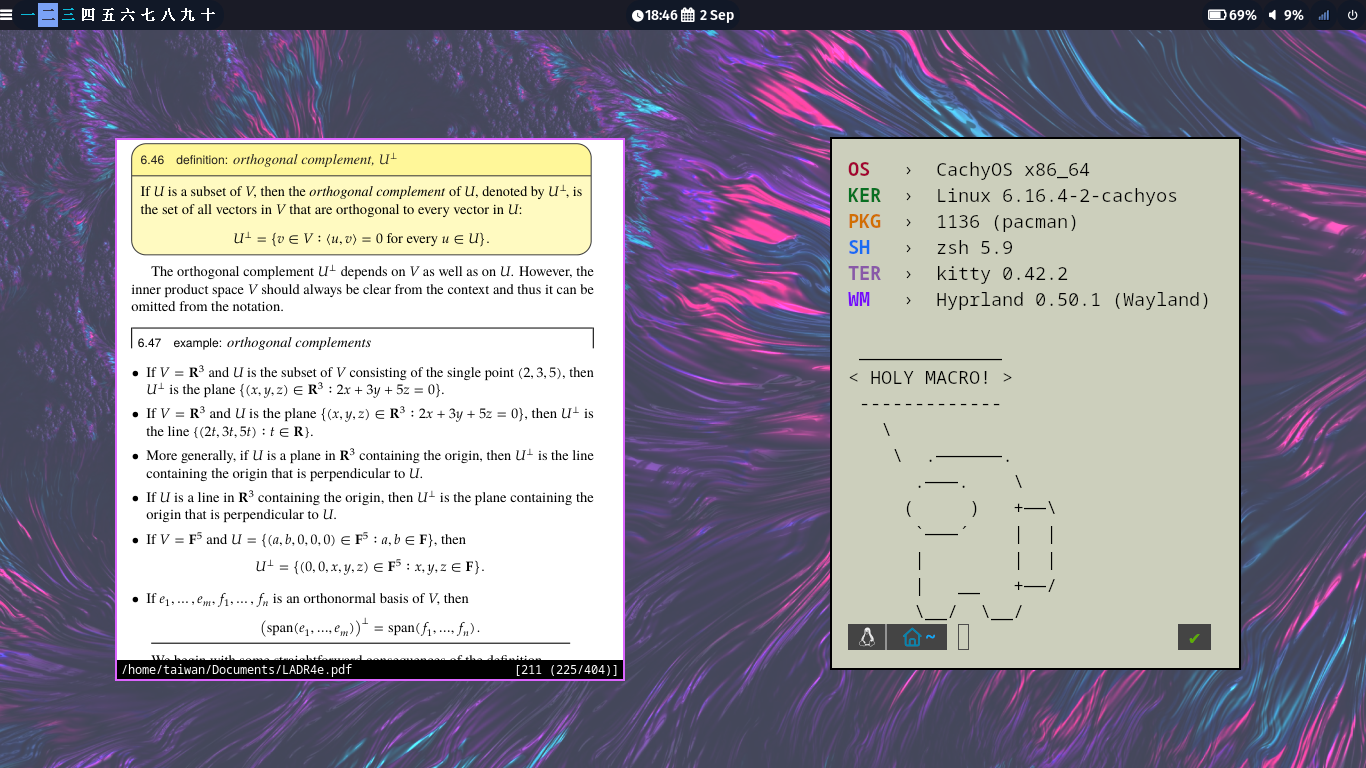Viewport: 1366px width, 768px height.
Task: Click the PDF path '/home/taiwan/Documents/LADR4e.pdf'
Action: coord(236,670)
